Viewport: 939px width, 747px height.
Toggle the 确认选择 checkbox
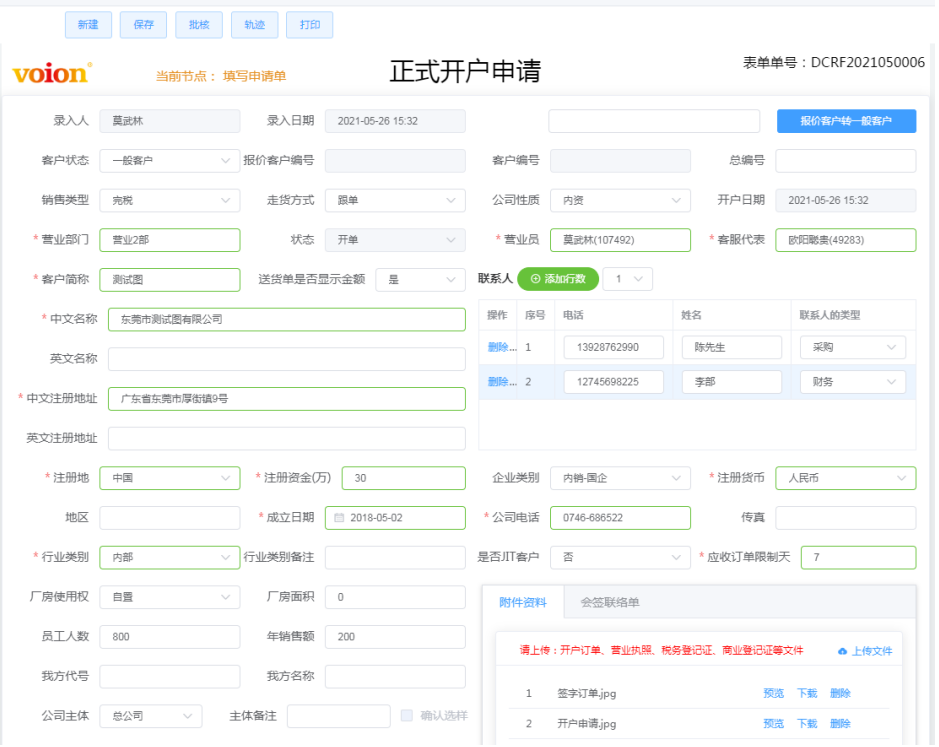[407, 716]
